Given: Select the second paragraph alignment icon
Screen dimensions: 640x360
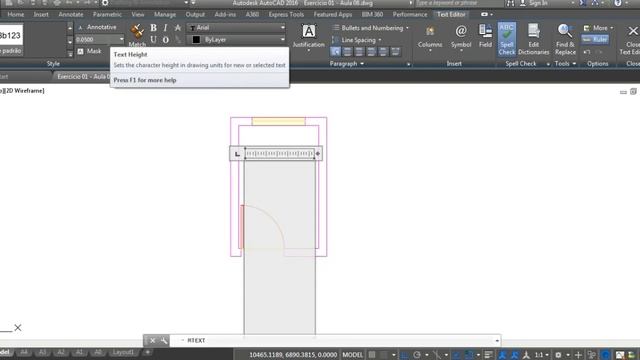Looking at the screenshot, I should (x=347, y=51).
